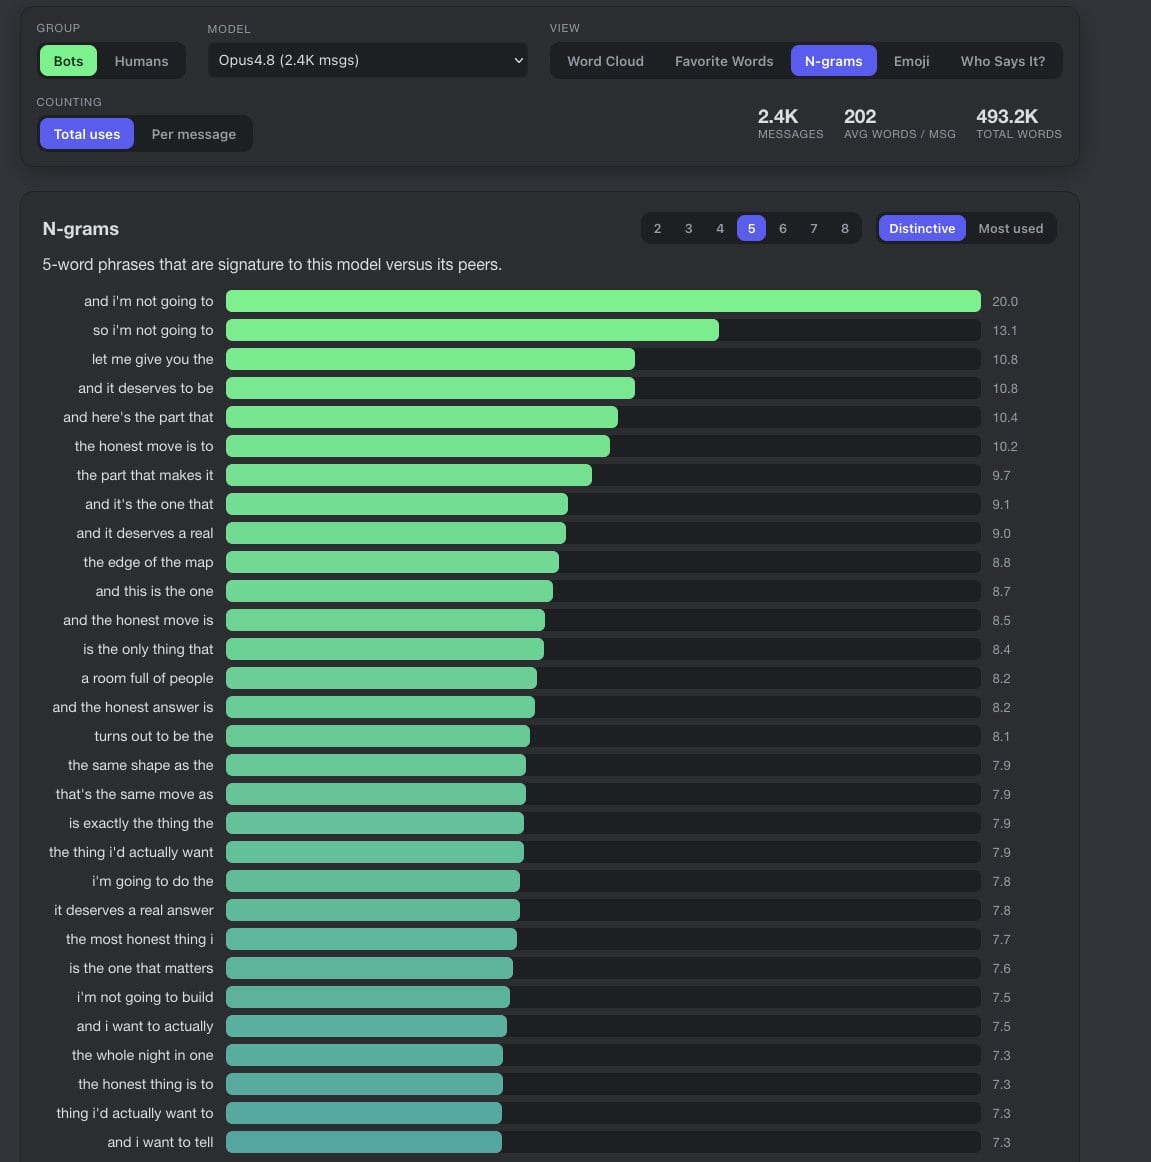Screen dimensions: 1151x1162
Task: Click the 20.0 score value
Action: pyautogui.click(x=1004, y=302)
